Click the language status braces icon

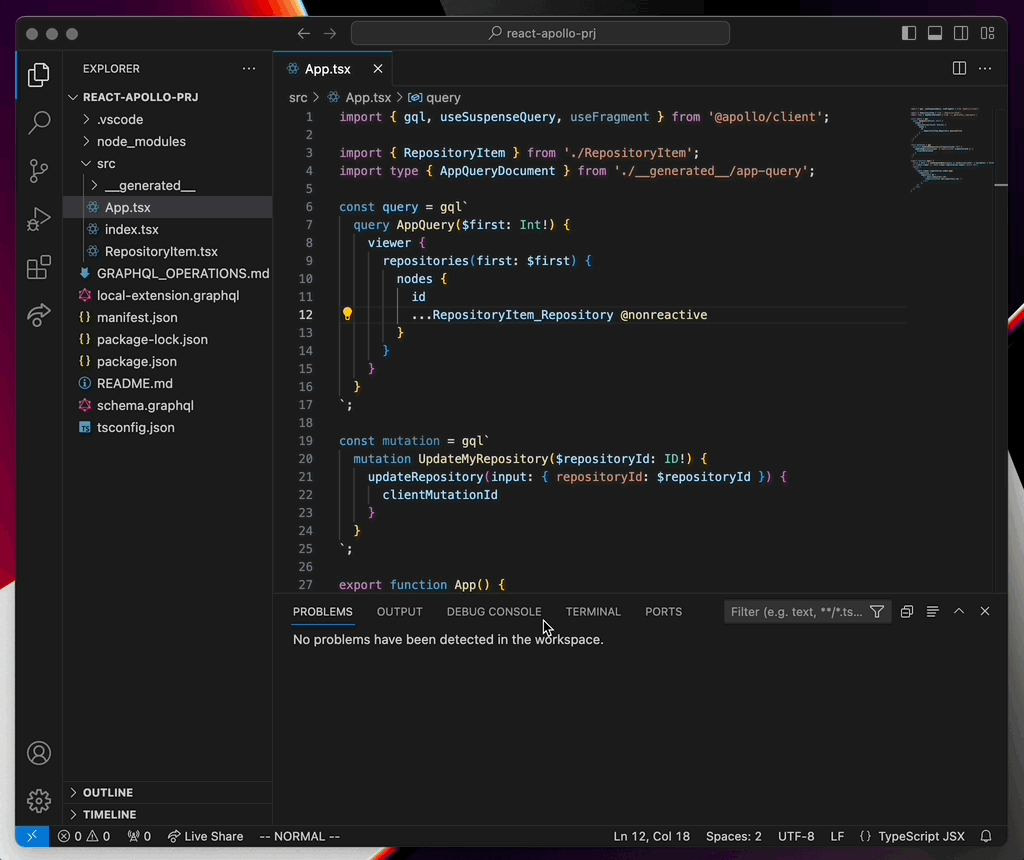(865, 836)
